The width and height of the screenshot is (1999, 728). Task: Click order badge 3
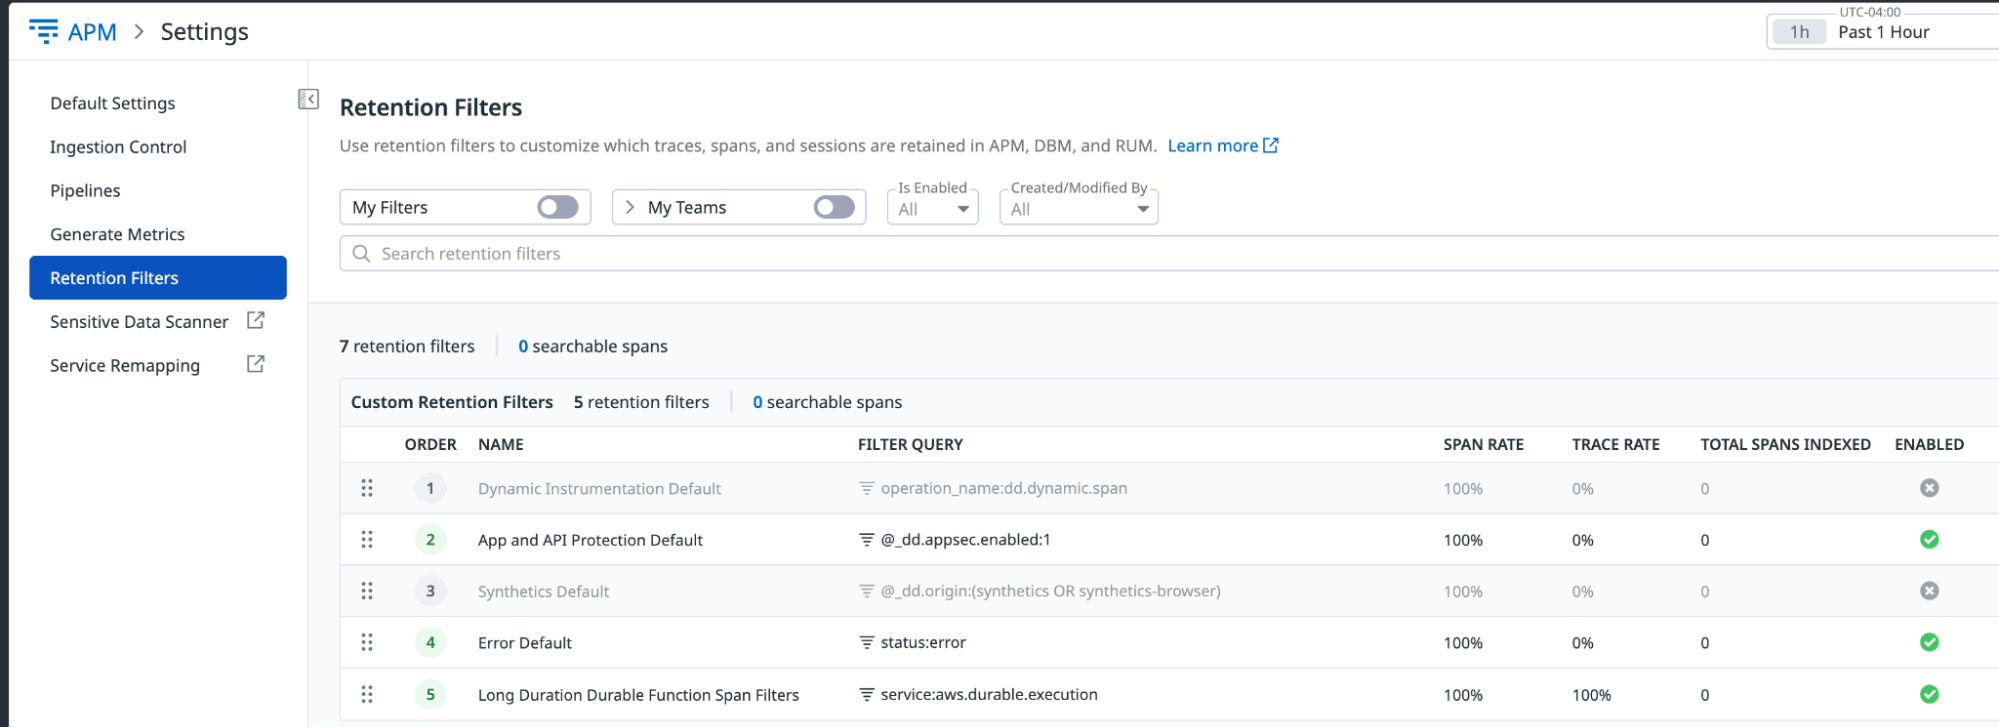[x=430, y=591]
